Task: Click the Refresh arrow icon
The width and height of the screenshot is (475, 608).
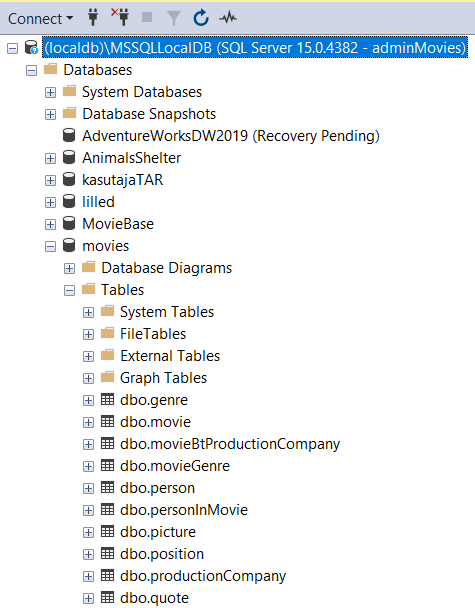Action: [x=201, y=18]
